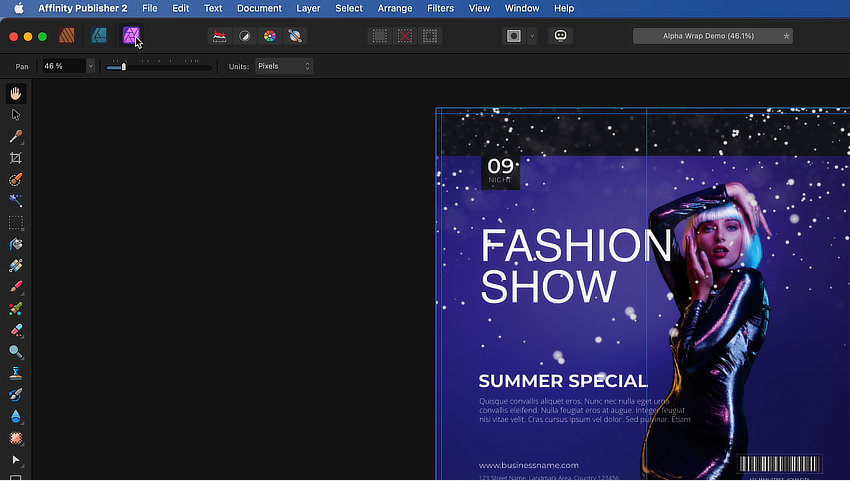The height and width of the screenshot is (481, 850).
Task: Select the Flood Fill bucket tool
Action: click(x=16, y=245)
